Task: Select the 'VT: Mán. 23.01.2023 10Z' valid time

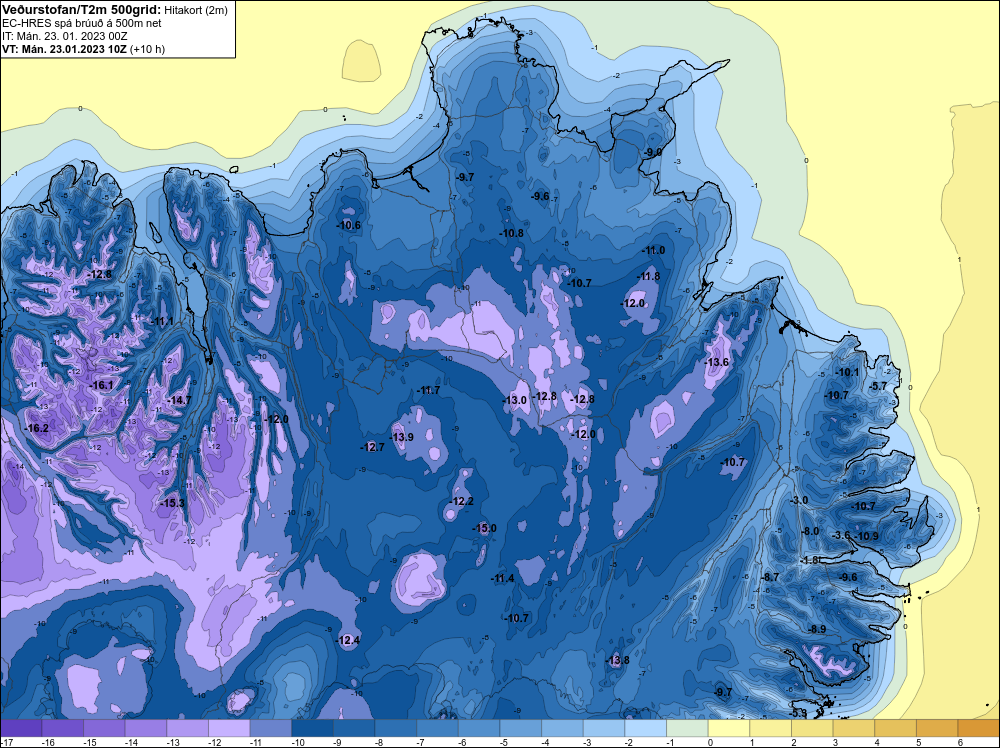Action: pos(64,49)
